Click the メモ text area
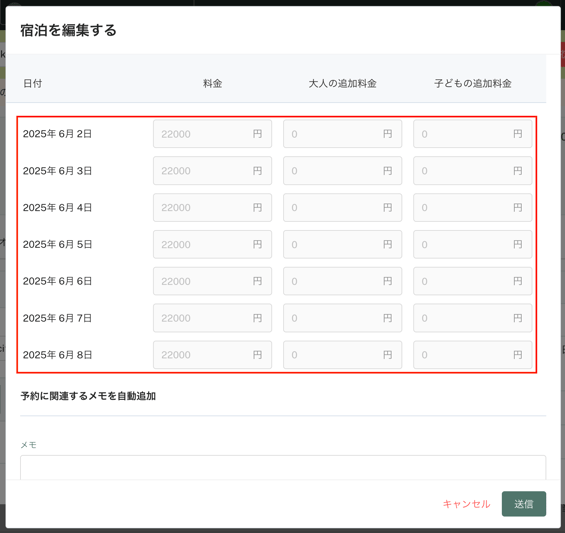565x533 pixels. (x=283, y=467)
